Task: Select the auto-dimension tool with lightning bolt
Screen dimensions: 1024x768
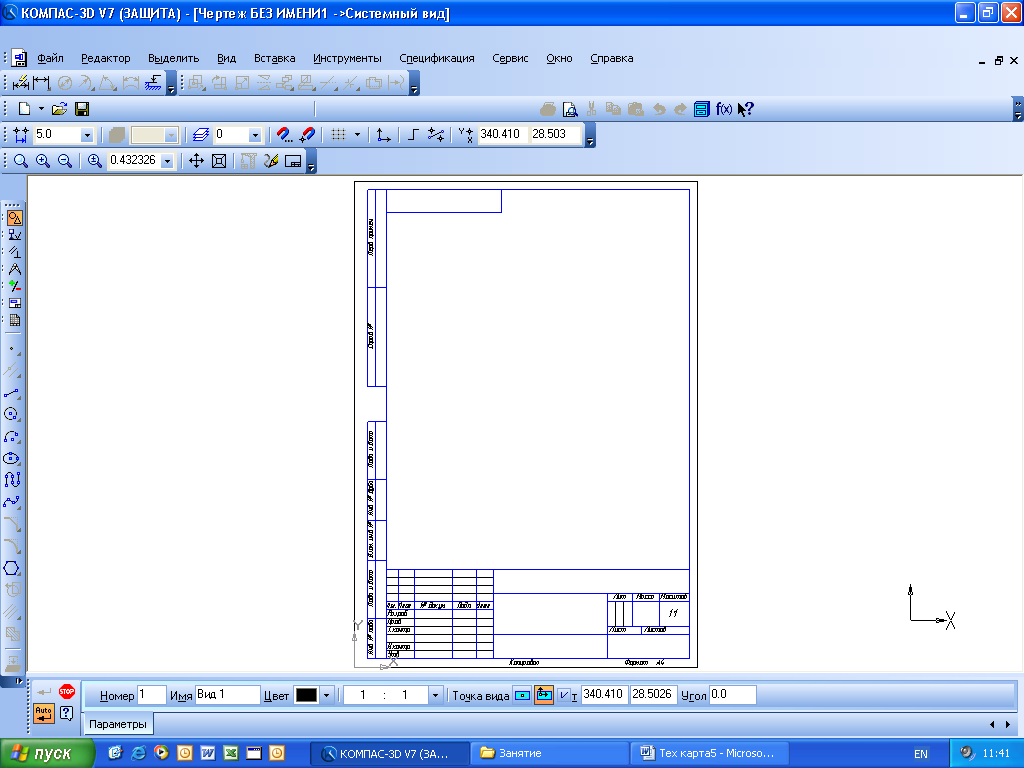Action: coord(21,83)
